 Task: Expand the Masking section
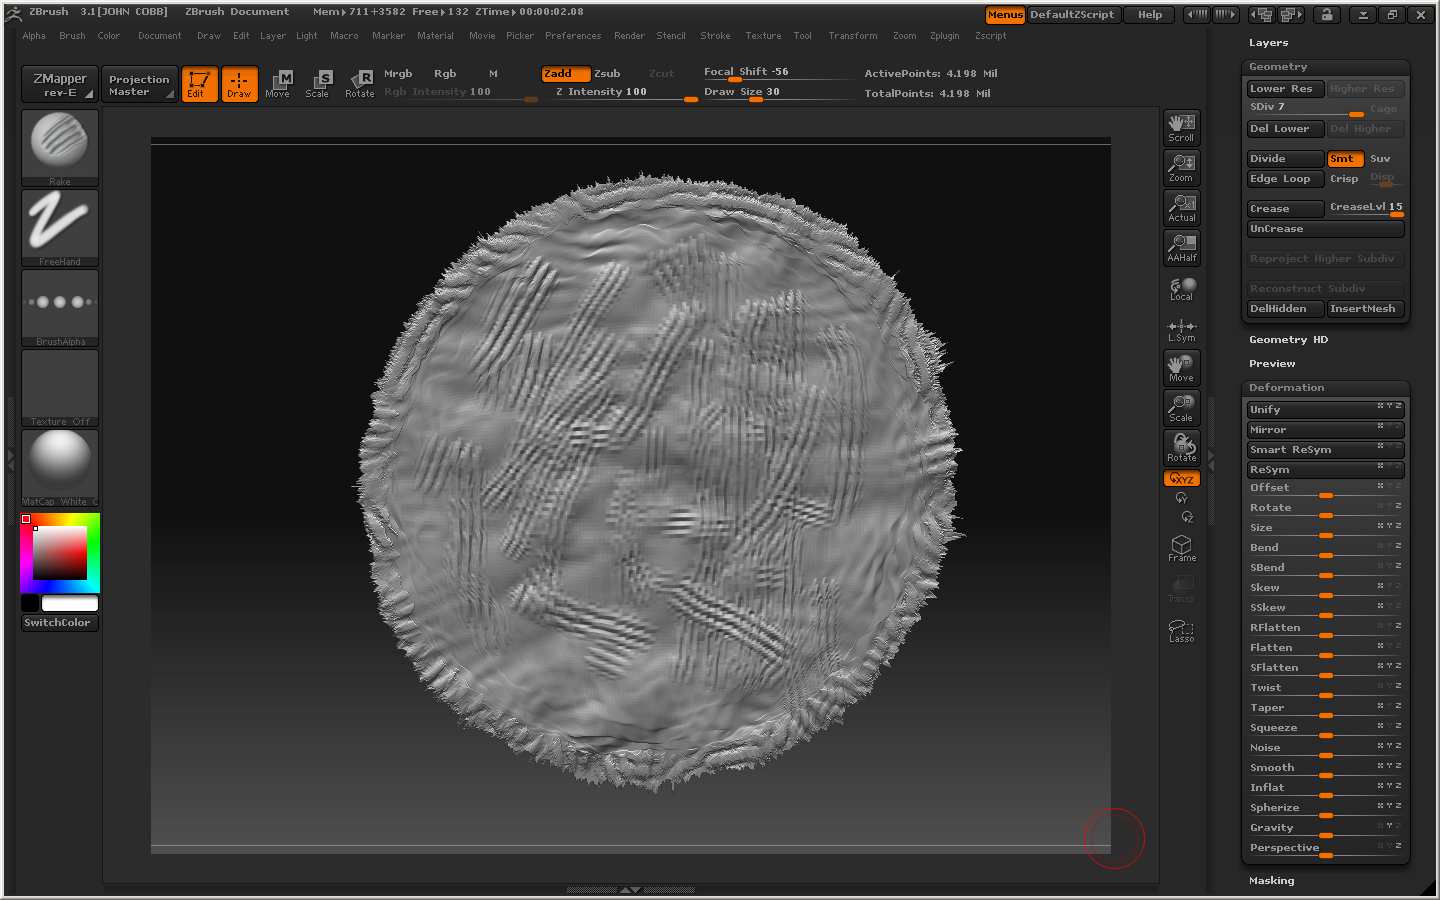pos(1271,881)
